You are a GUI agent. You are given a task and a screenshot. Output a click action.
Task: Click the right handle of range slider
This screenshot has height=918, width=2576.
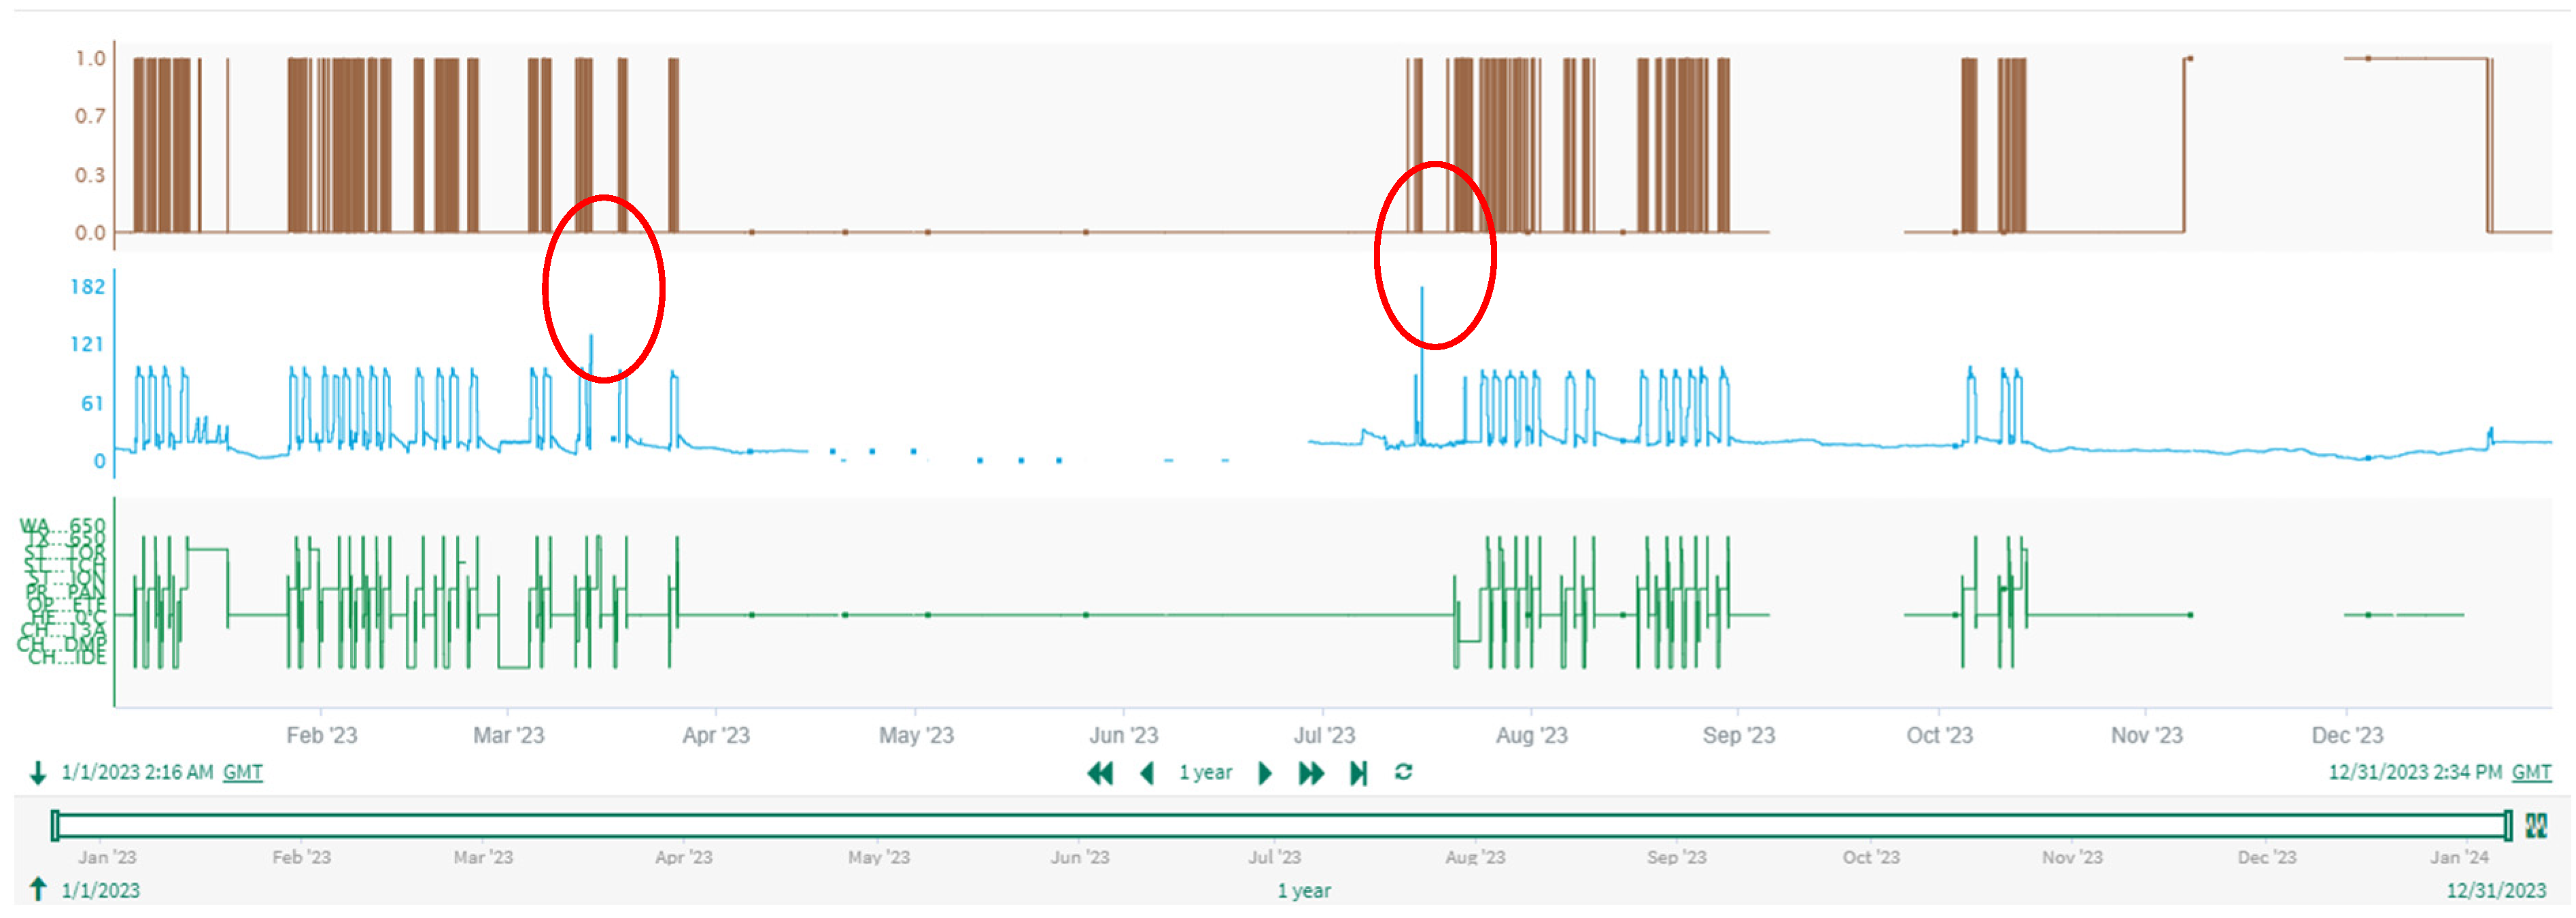coord(2507,826)
